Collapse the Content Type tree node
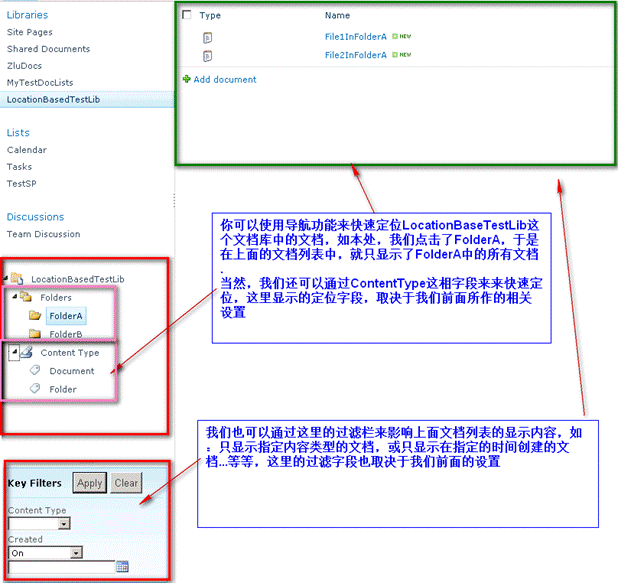618x583 pixels. (x=15, y=352)
